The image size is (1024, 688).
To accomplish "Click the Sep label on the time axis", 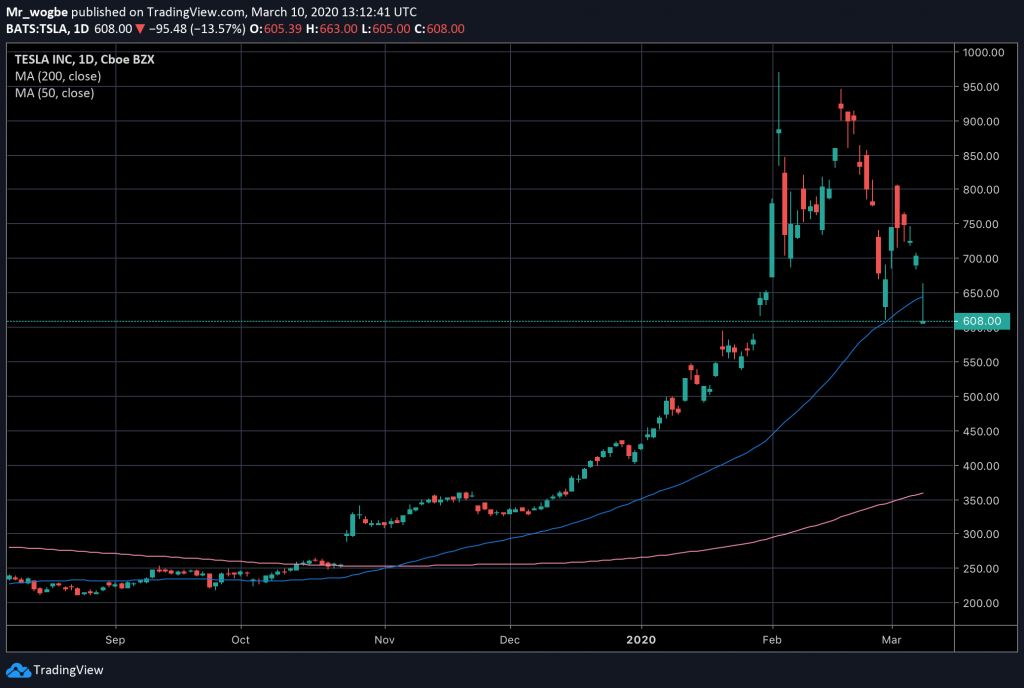I will click(115, 638).
